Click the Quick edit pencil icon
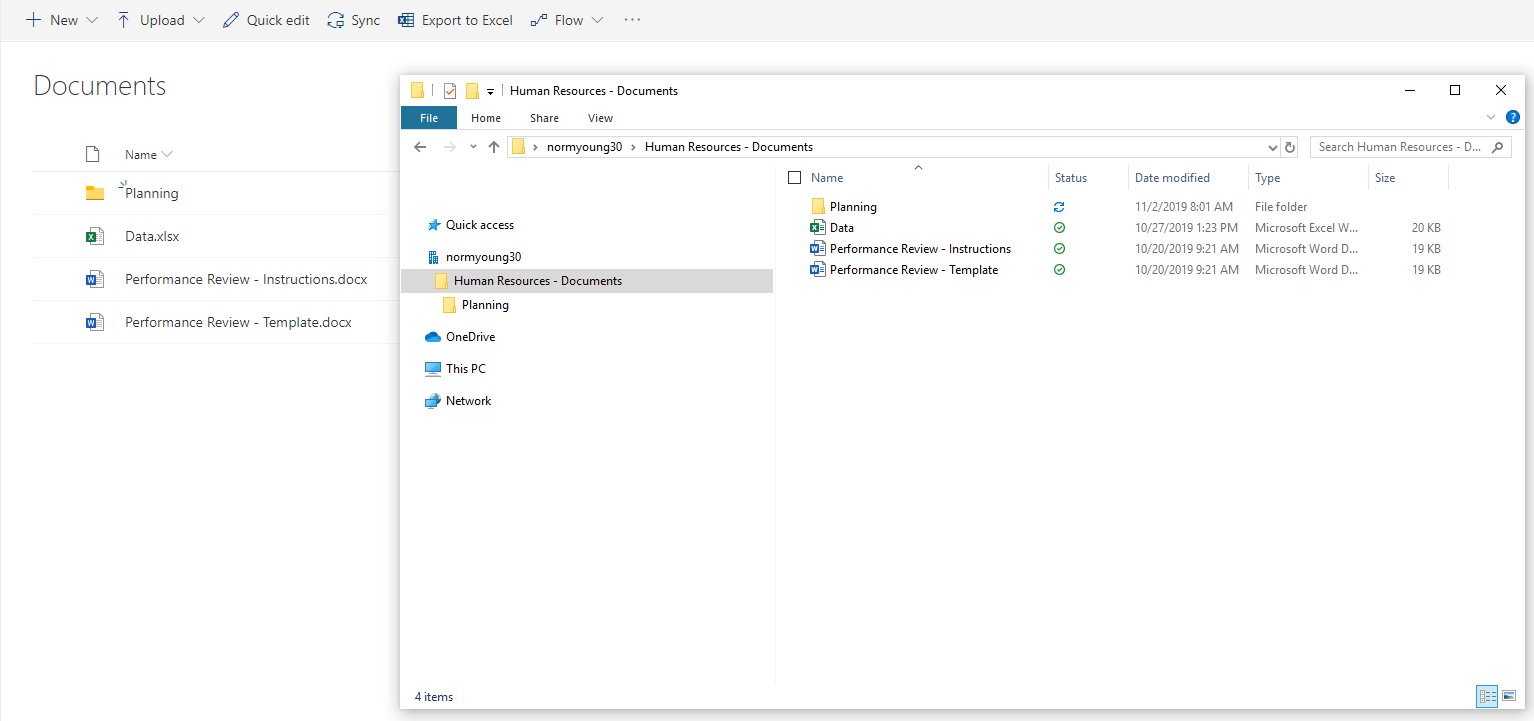 [x=231, y=20]
